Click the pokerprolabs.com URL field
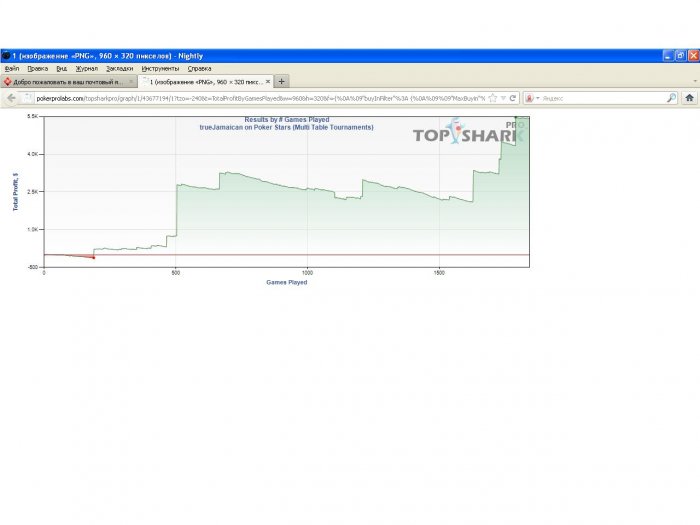This screenshot has height=525, width=700. pos(260,98)
